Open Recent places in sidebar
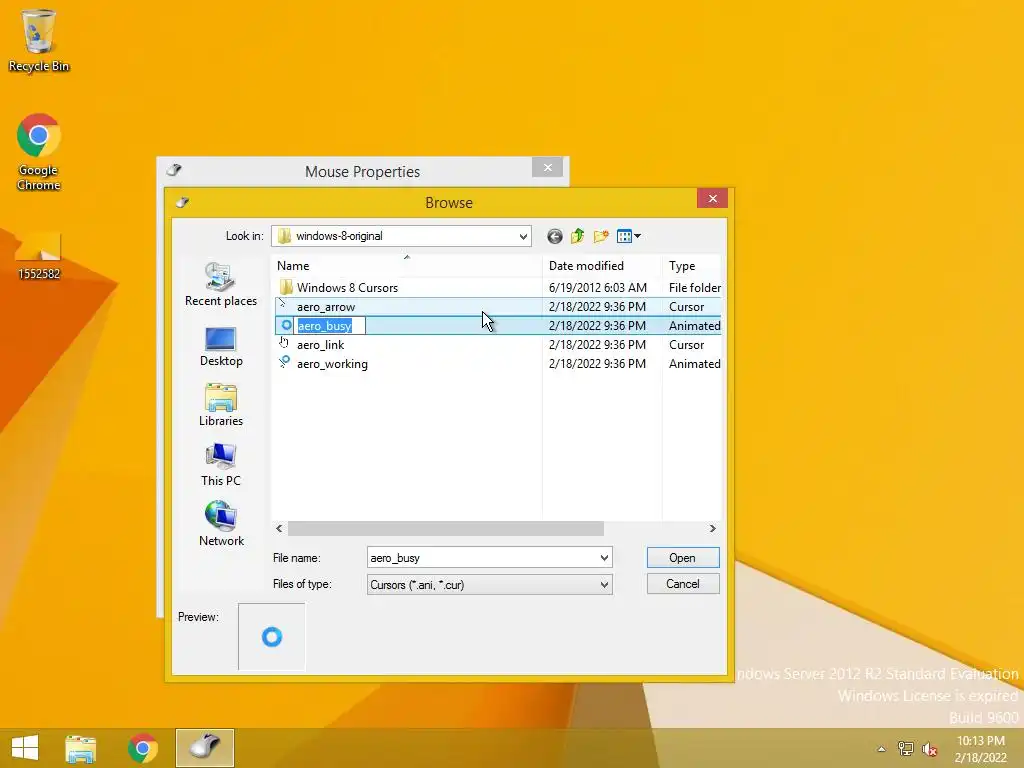The width and height of the screenshot is (1024, 768). coord(221,285)
